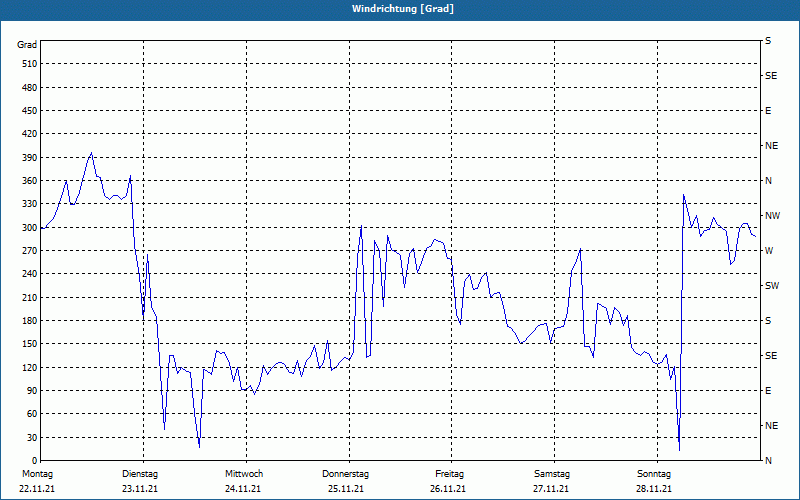Select NE compass label between 60 and 30 levels

coord(771,426)
